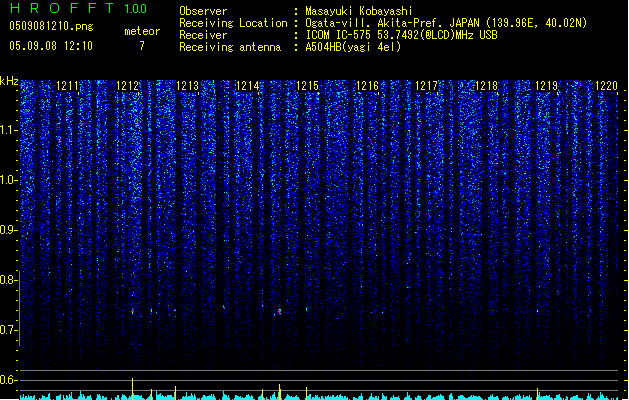Click time marker 1217
This screenshot has height=400, width=629.
coord(426,86)
